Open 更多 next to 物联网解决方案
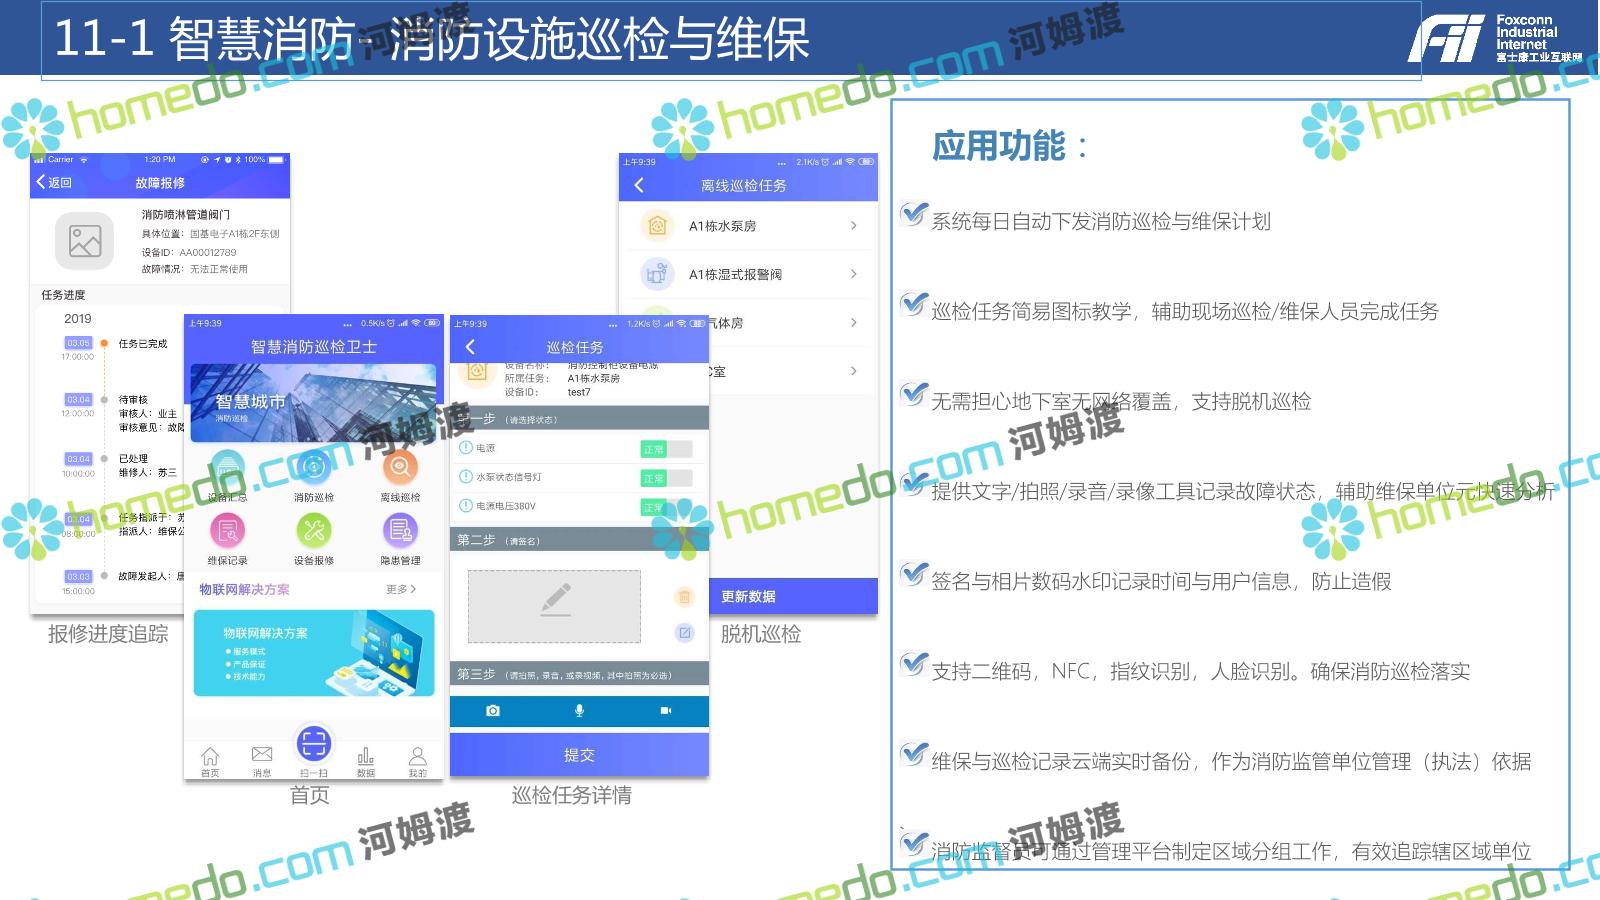 pos(400,590)
